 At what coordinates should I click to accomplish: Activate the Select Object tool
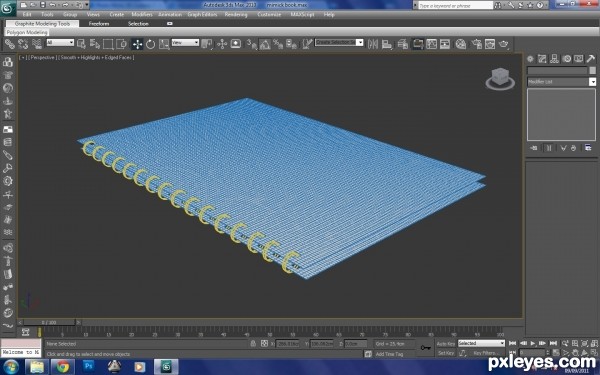(81, 44)
